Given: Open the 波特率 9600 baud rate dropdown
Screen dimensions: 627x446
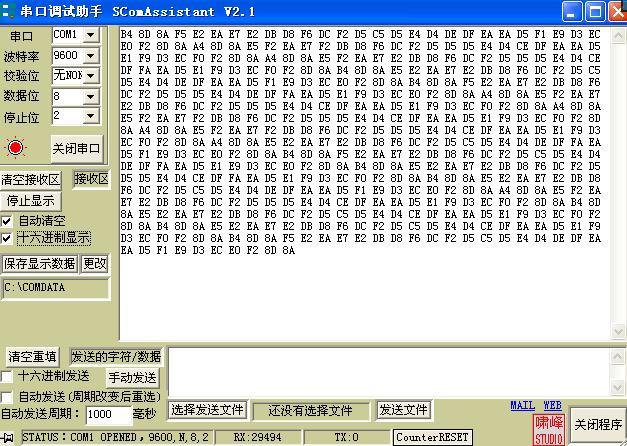Looking at the screenshot, I should 91,55.
